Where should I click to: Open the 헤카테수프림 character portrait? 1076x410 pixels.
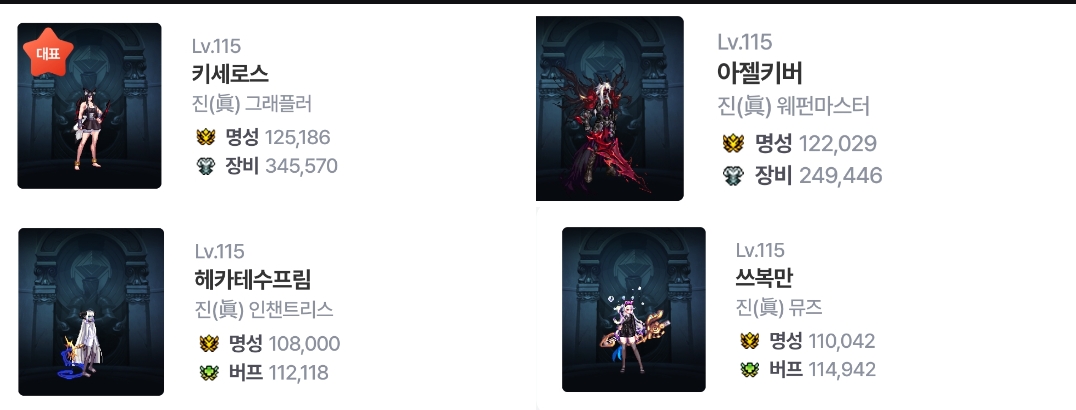tap(91, 312)
